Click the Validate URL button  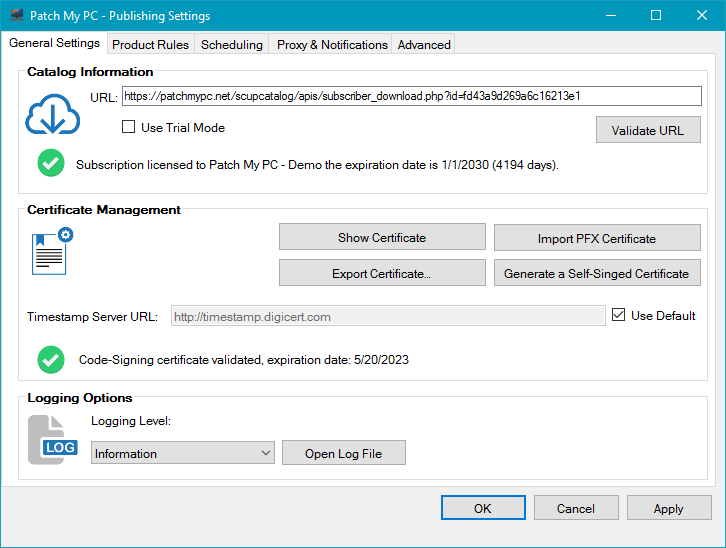648,130
